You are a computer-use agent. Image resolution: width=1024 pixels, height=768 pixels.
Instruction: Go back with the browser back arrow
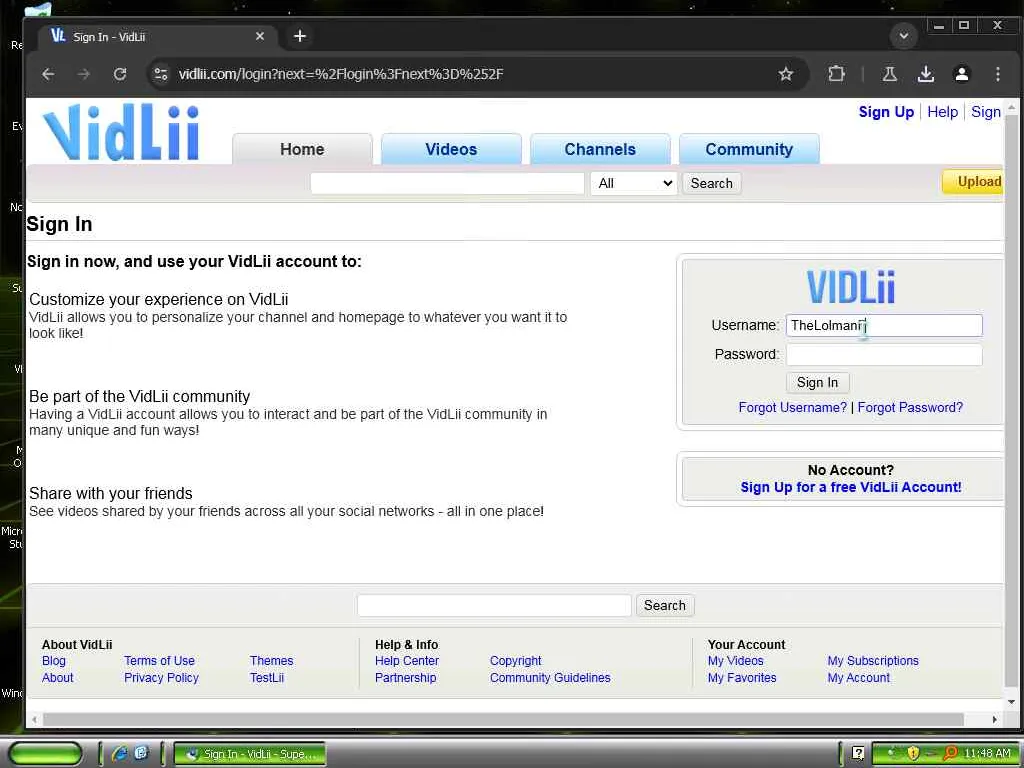(48, 74)
